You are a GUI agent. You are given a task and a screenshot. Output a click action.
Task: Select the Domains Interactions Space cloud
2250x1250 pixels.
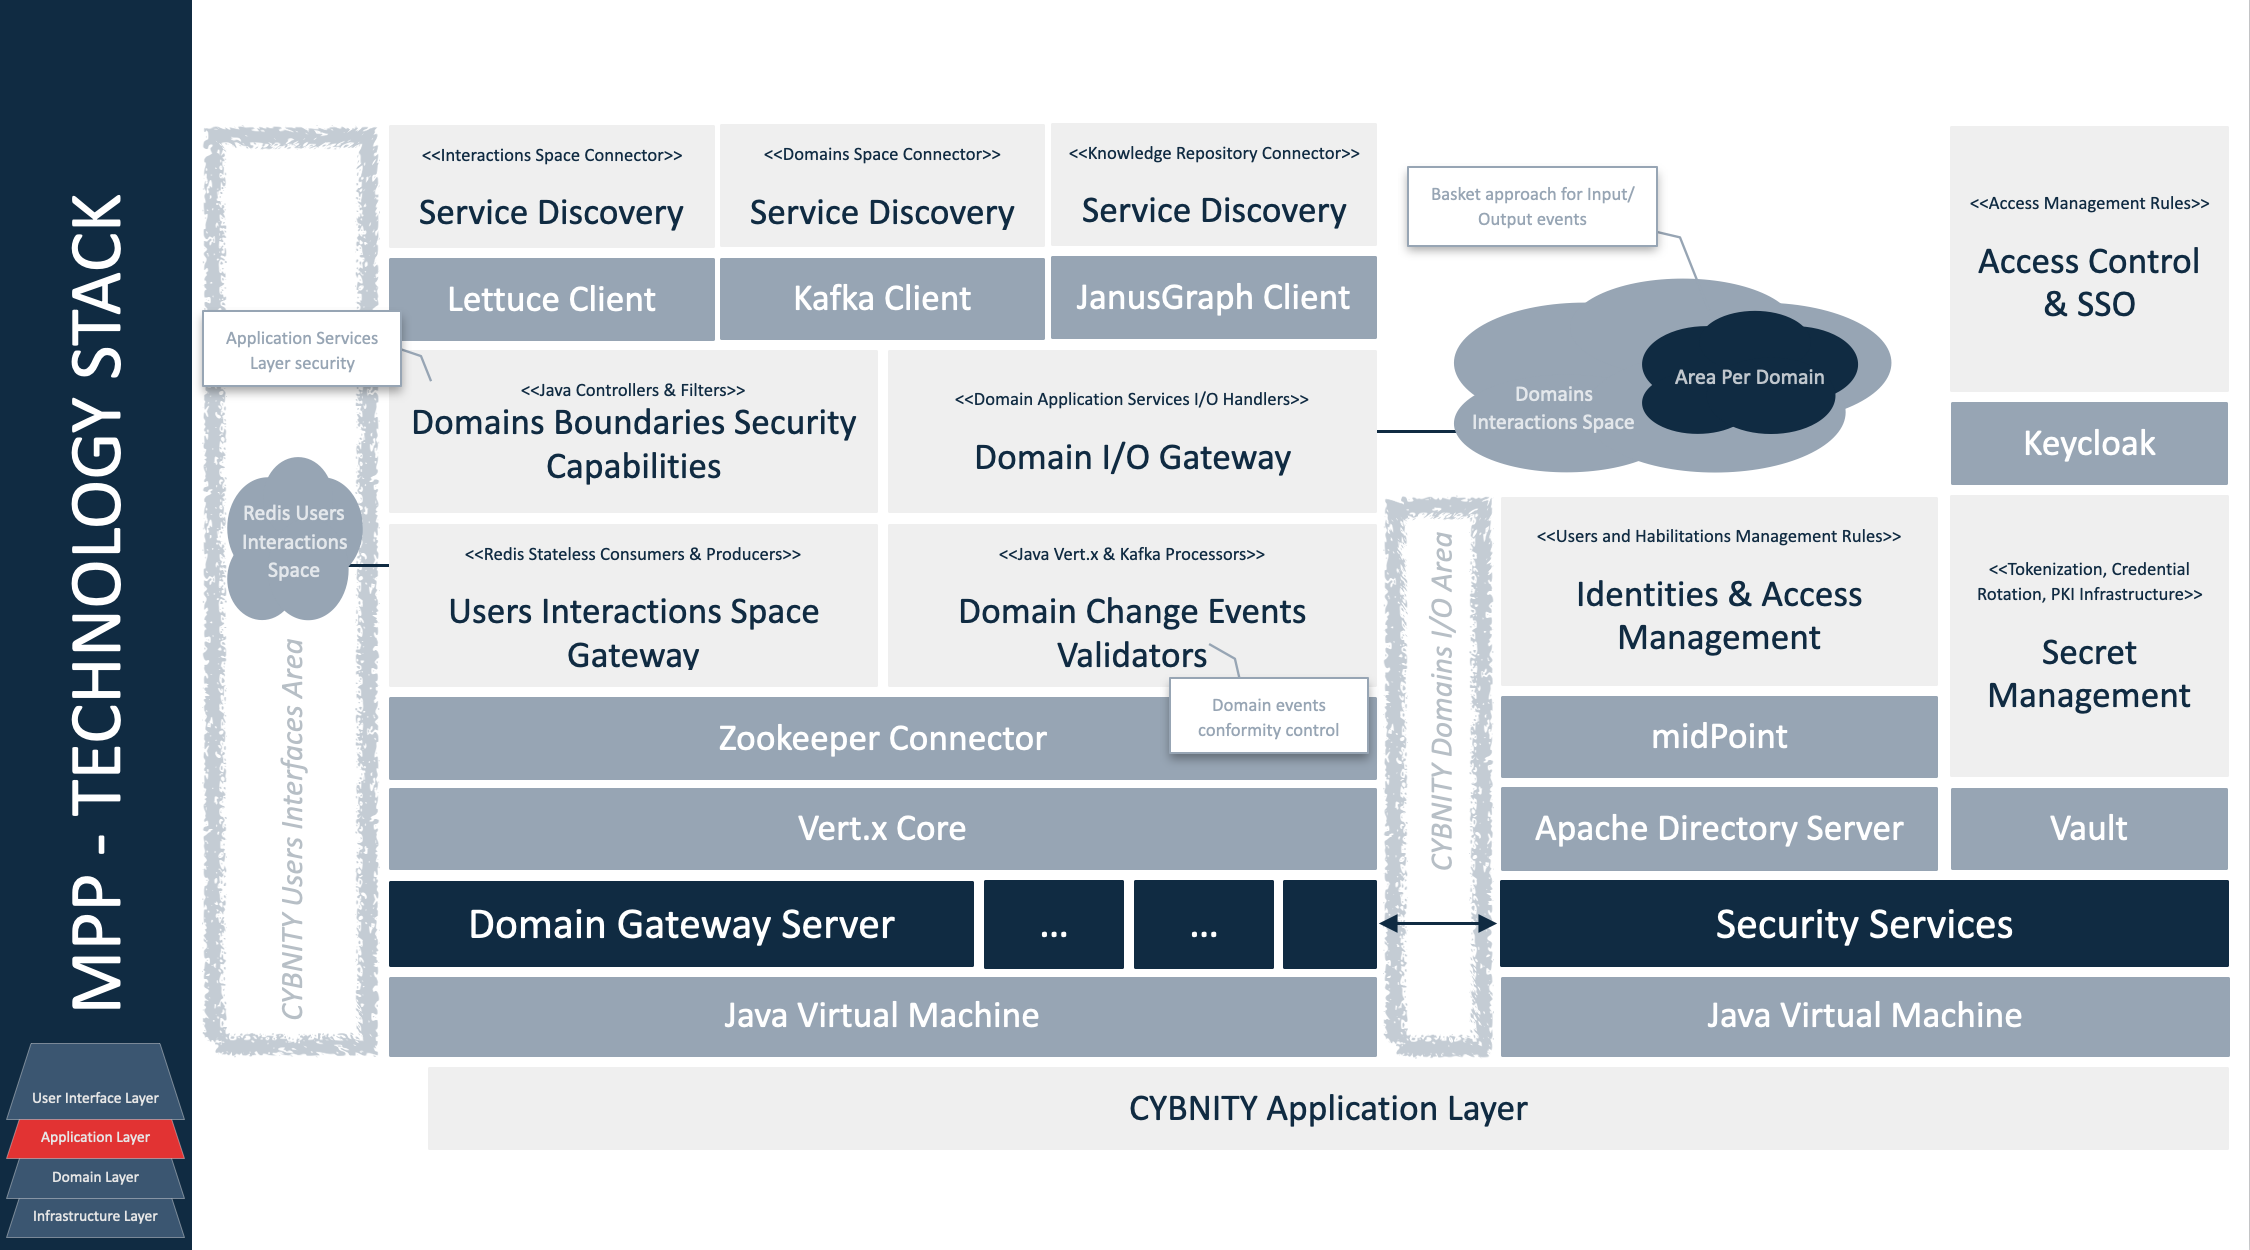click(1552, 408)
